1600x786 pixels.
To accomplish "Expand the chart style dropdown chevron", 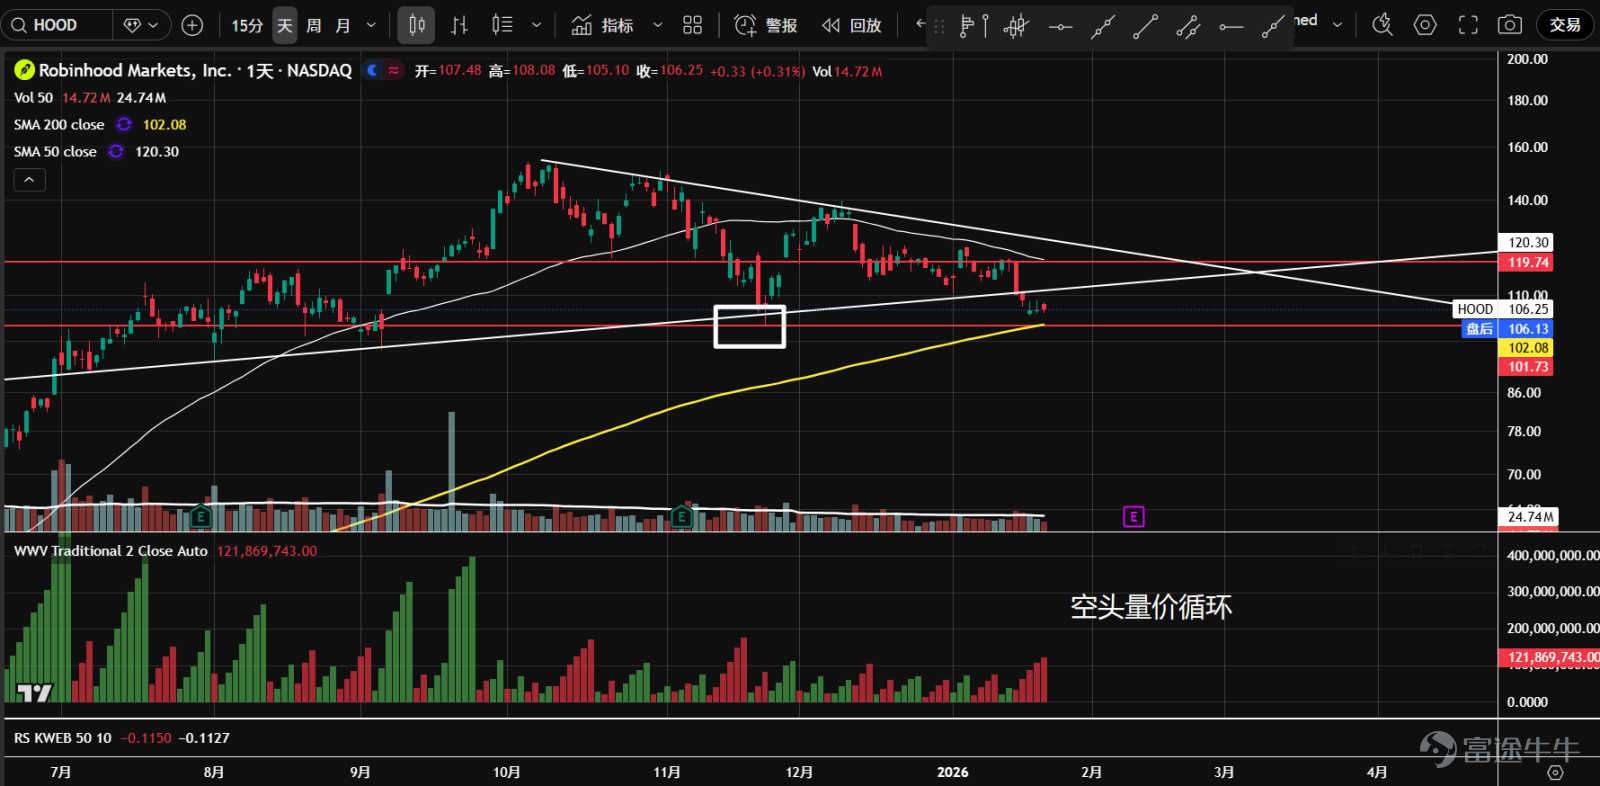I will click(x=536, y=25).
